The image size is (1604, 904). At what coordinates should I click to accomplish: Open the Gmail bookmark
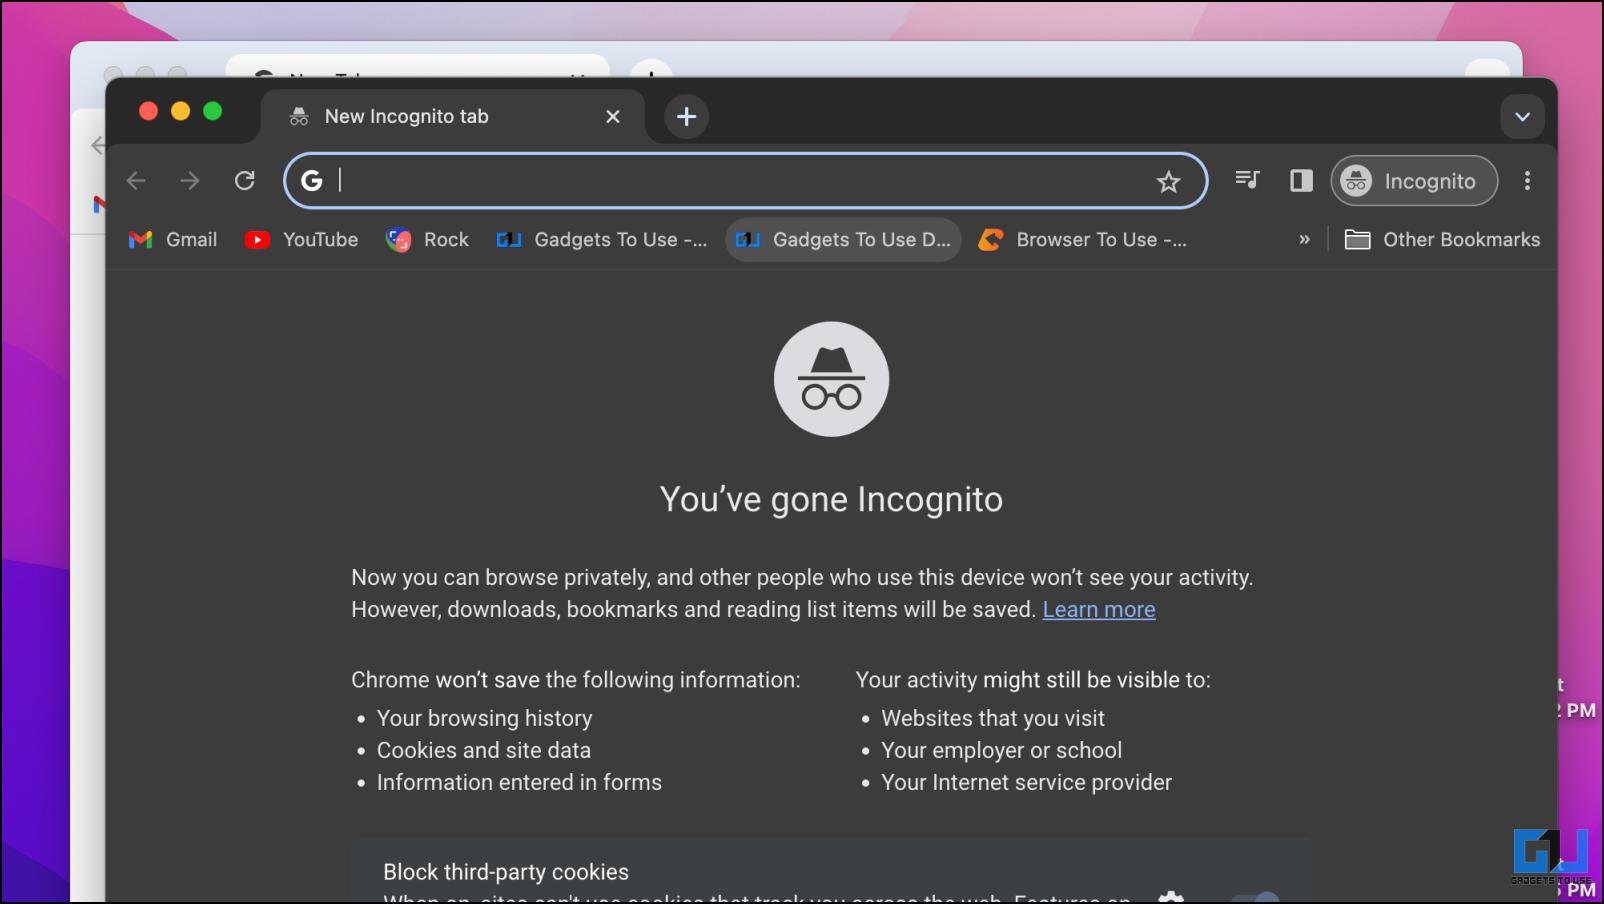tap(173, 240)
